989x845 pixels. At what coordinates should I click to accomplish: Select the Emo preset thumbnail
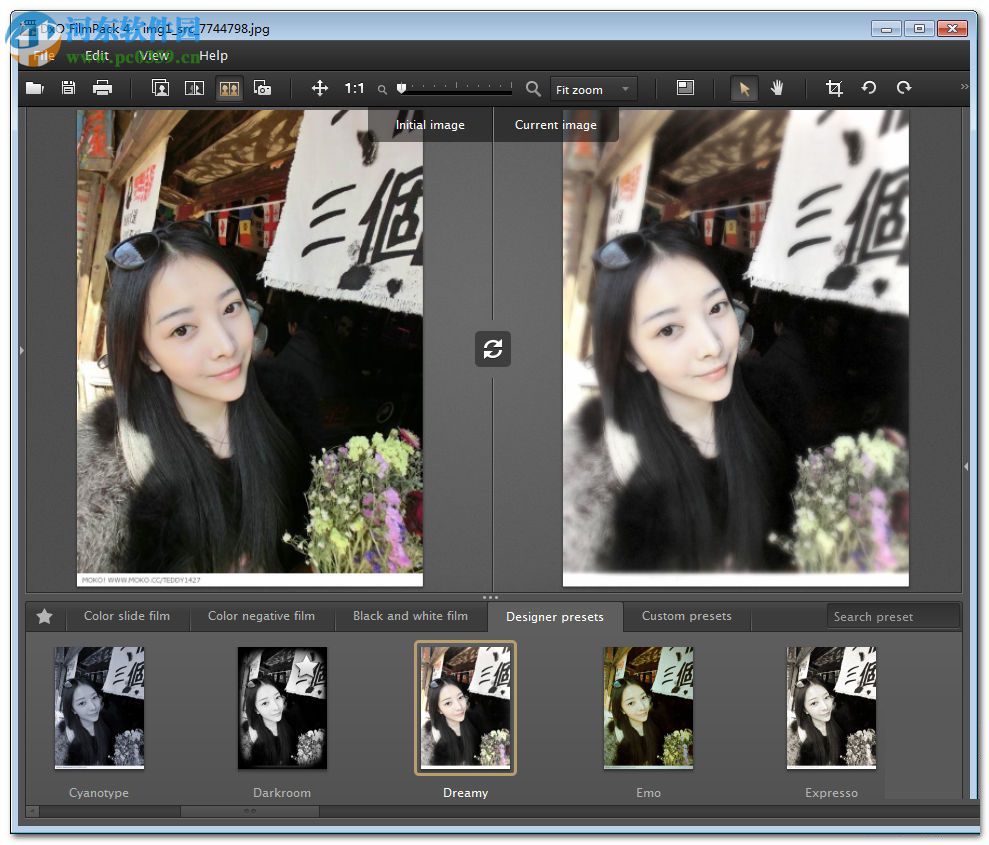tap(648, 708)
